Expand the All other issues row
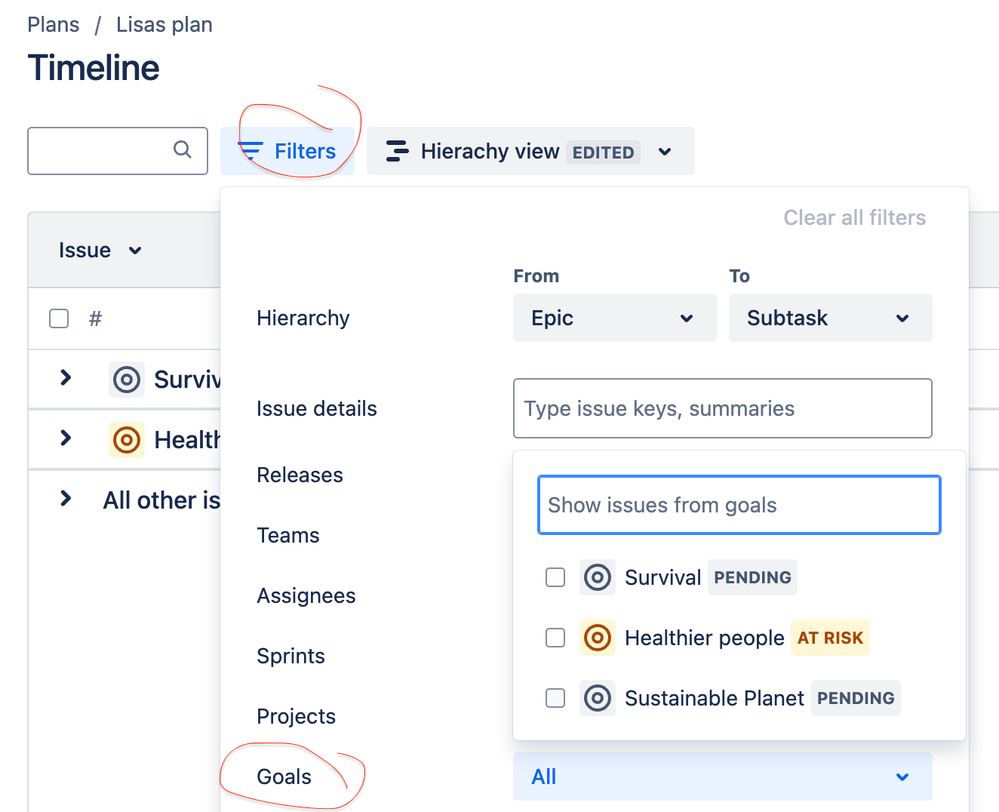 (65, 498)
